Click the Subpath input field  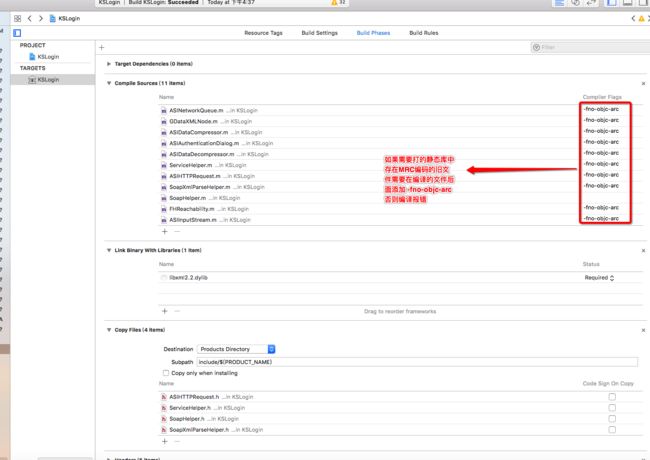pos(417,362)
